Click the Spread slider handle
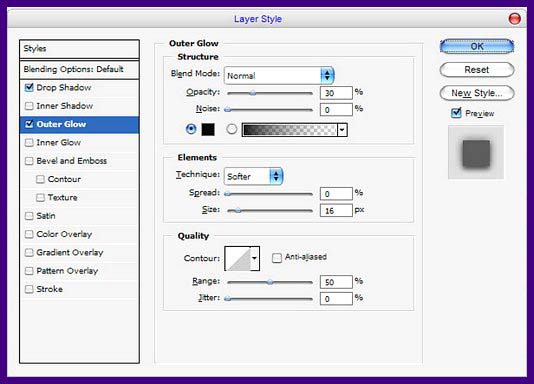Image resolution: width=534 pixels, height=384 pixels. click(228, 194)
